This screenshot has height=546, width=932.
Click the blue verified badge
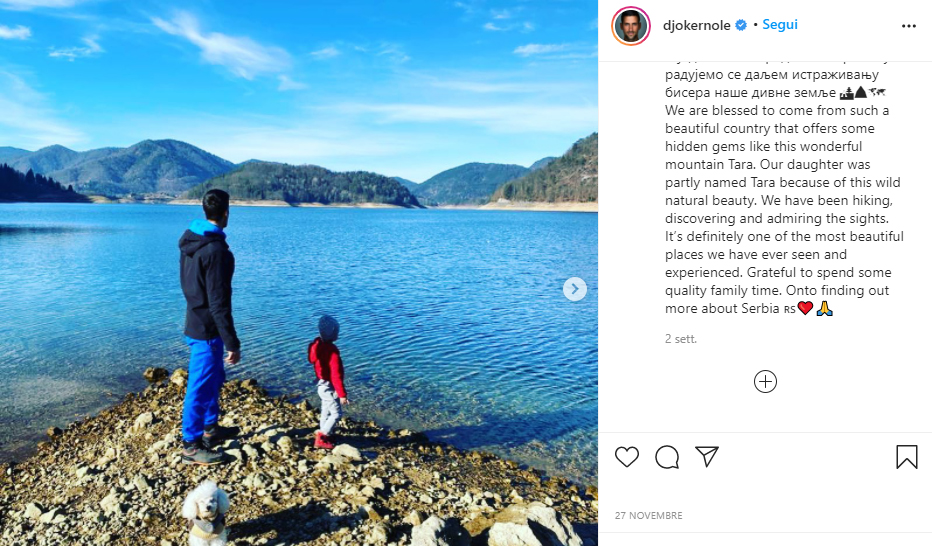[741, 26]
